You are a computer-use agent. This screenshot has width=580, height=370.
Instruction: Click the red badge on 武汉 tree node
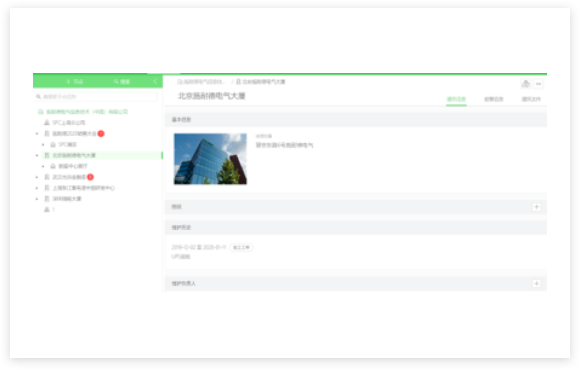90,177
